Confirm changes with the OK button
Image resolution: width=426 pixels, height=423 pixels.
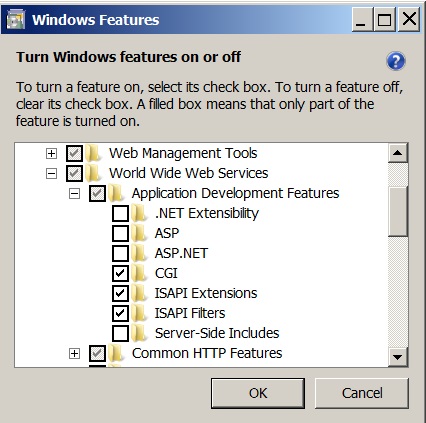click(x=258, y=393)
